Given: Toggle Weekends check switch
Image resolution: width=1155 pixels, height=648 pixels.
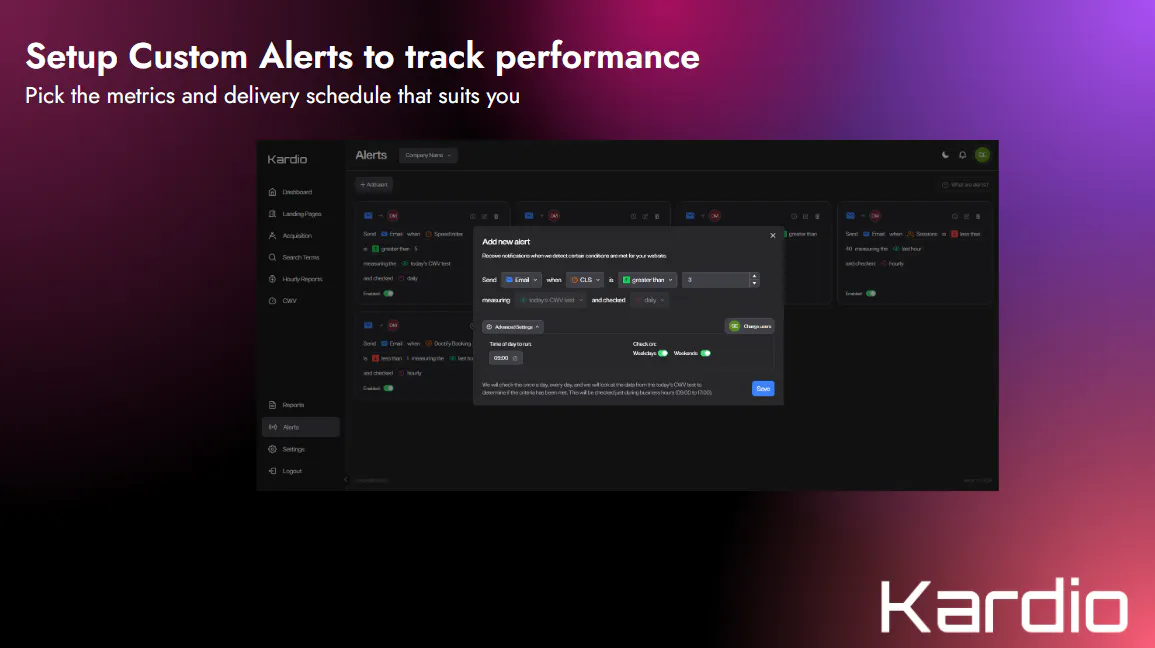Looking at the screenshot, I should pyautogui.click(x=706, y=353).
